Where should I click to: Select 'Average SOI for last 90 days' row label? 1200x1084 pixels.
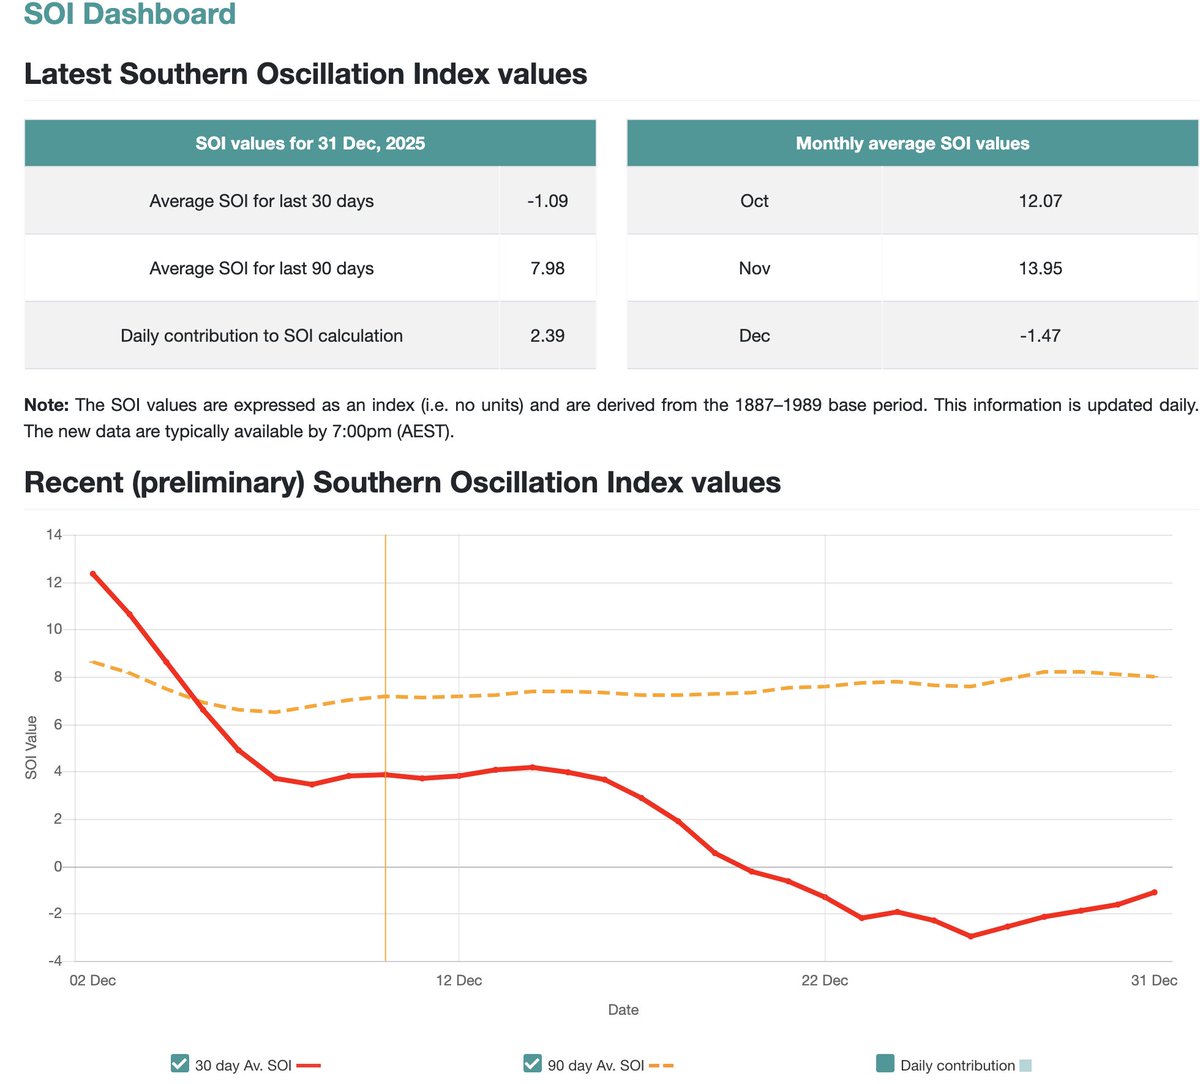[x=262, y=268]
